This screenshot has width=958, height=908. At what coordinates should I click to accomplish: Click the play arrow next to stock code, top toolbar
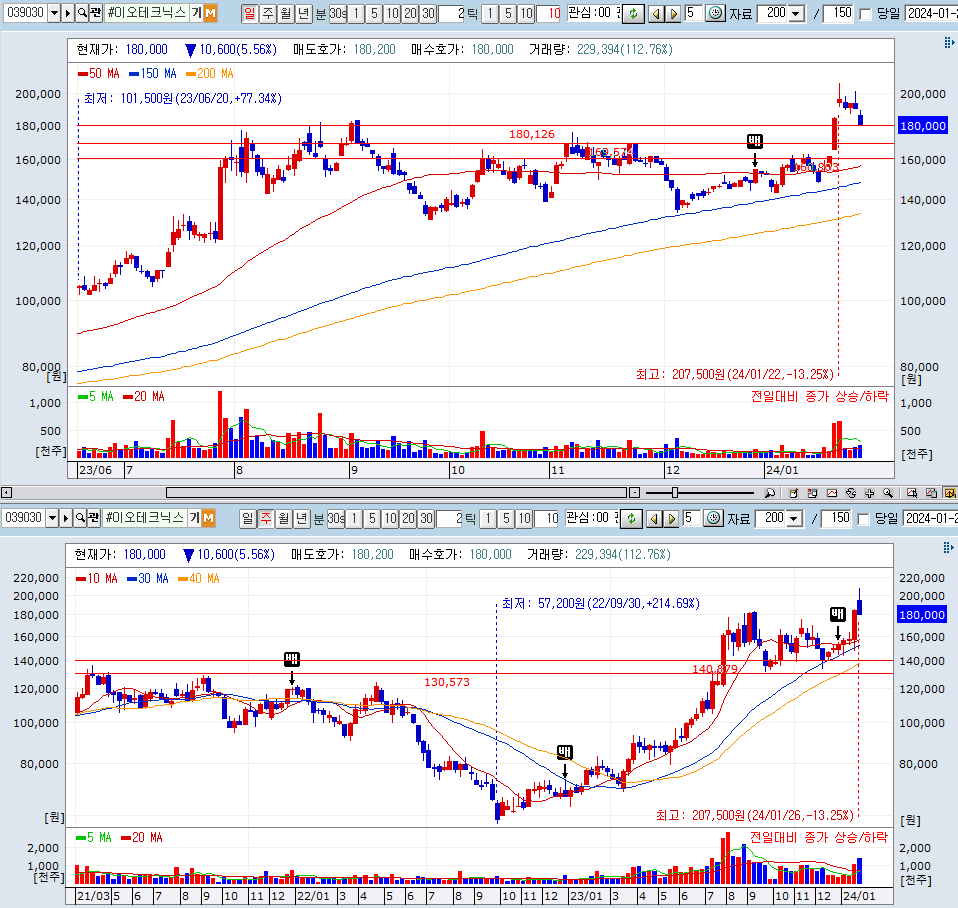click(x=68, y=13)
